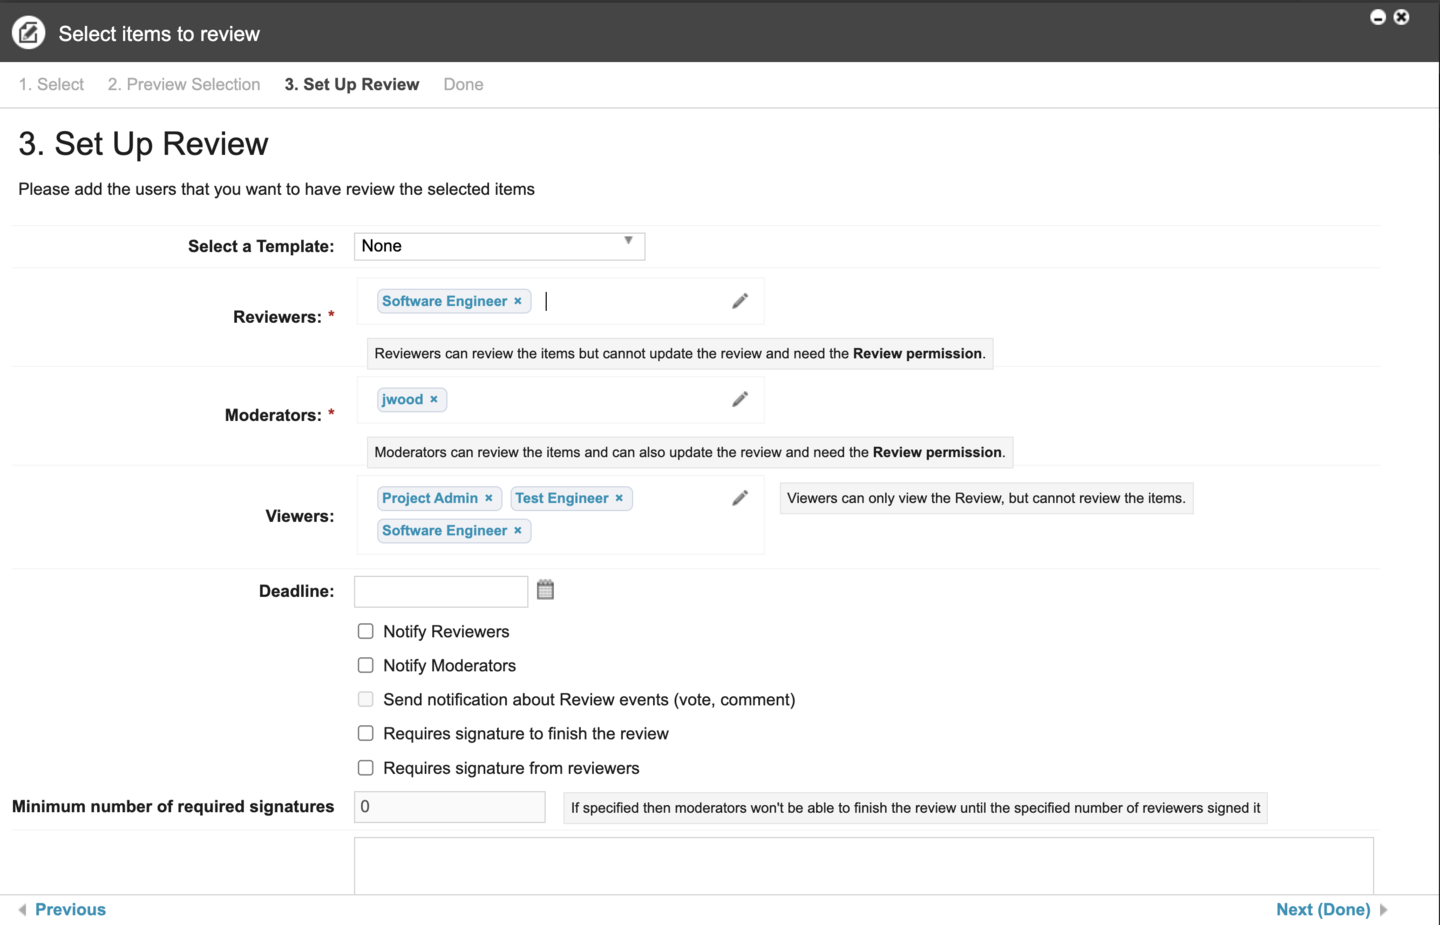This screenshot has width=1440, height=925.
Task: Click the pencil edit icon for Reviewers
Action: 740,301
